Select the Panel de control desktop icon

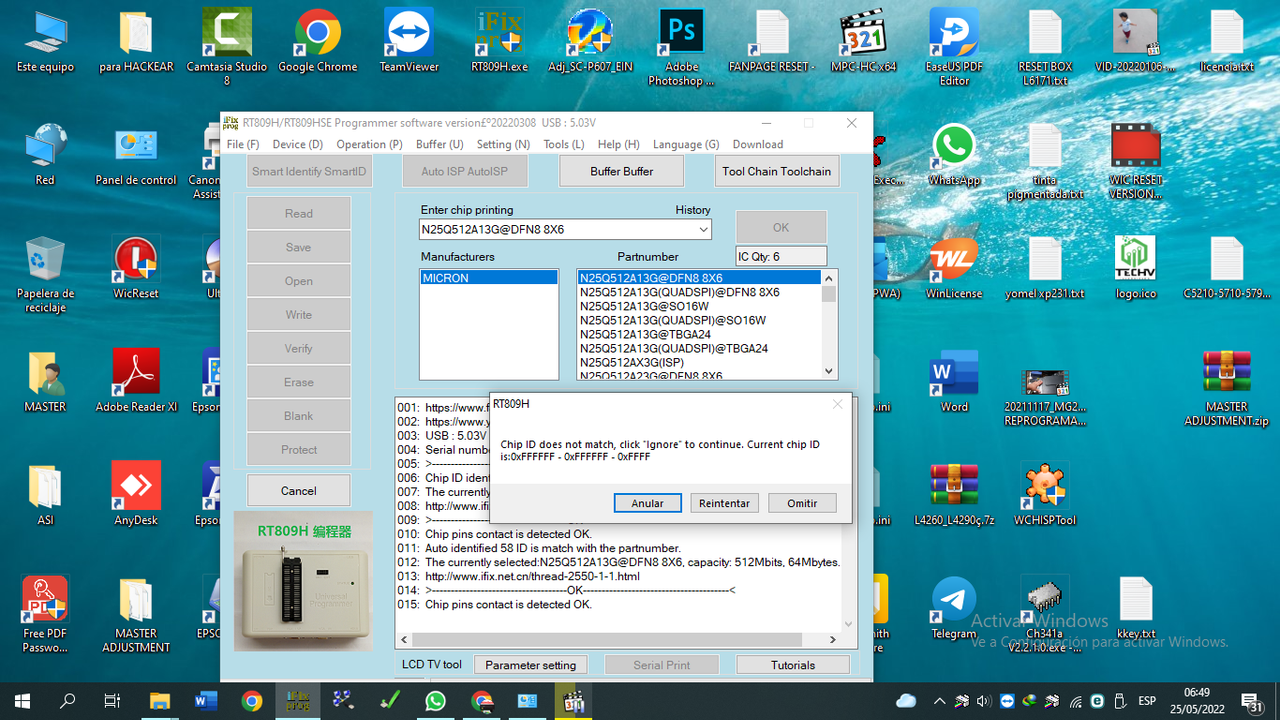tap(136, 153)
